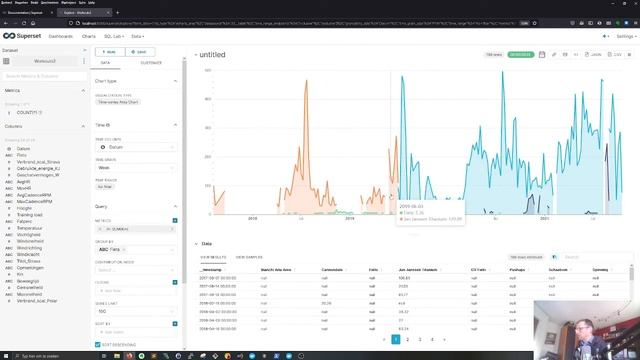
Task: Click the Run button
Action: [110, 52]
